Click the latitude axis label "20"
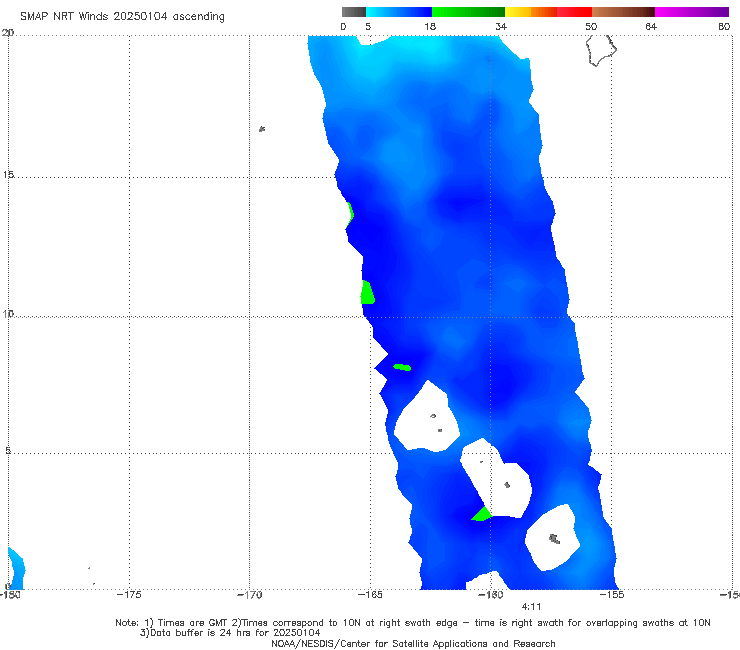Screen dimensions: 740x650 pyautogui.click(x=8, y=33)
